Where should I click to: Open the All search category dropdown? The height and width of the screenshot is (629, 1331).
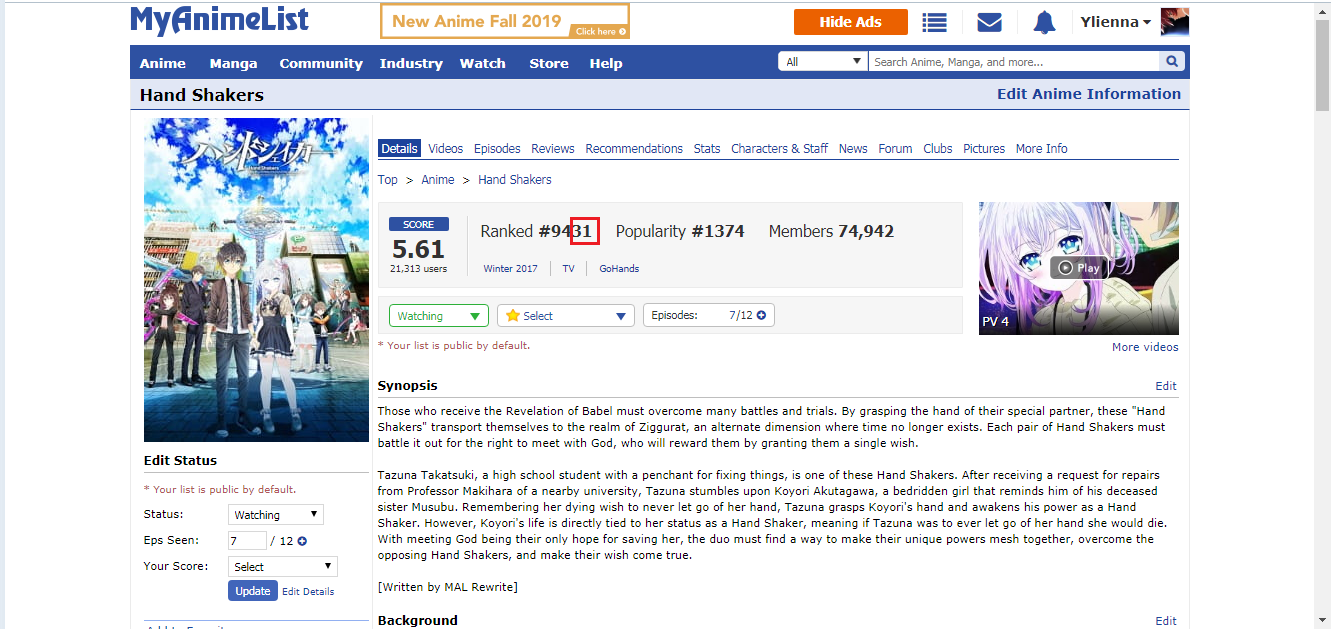[x=823, y=62]
